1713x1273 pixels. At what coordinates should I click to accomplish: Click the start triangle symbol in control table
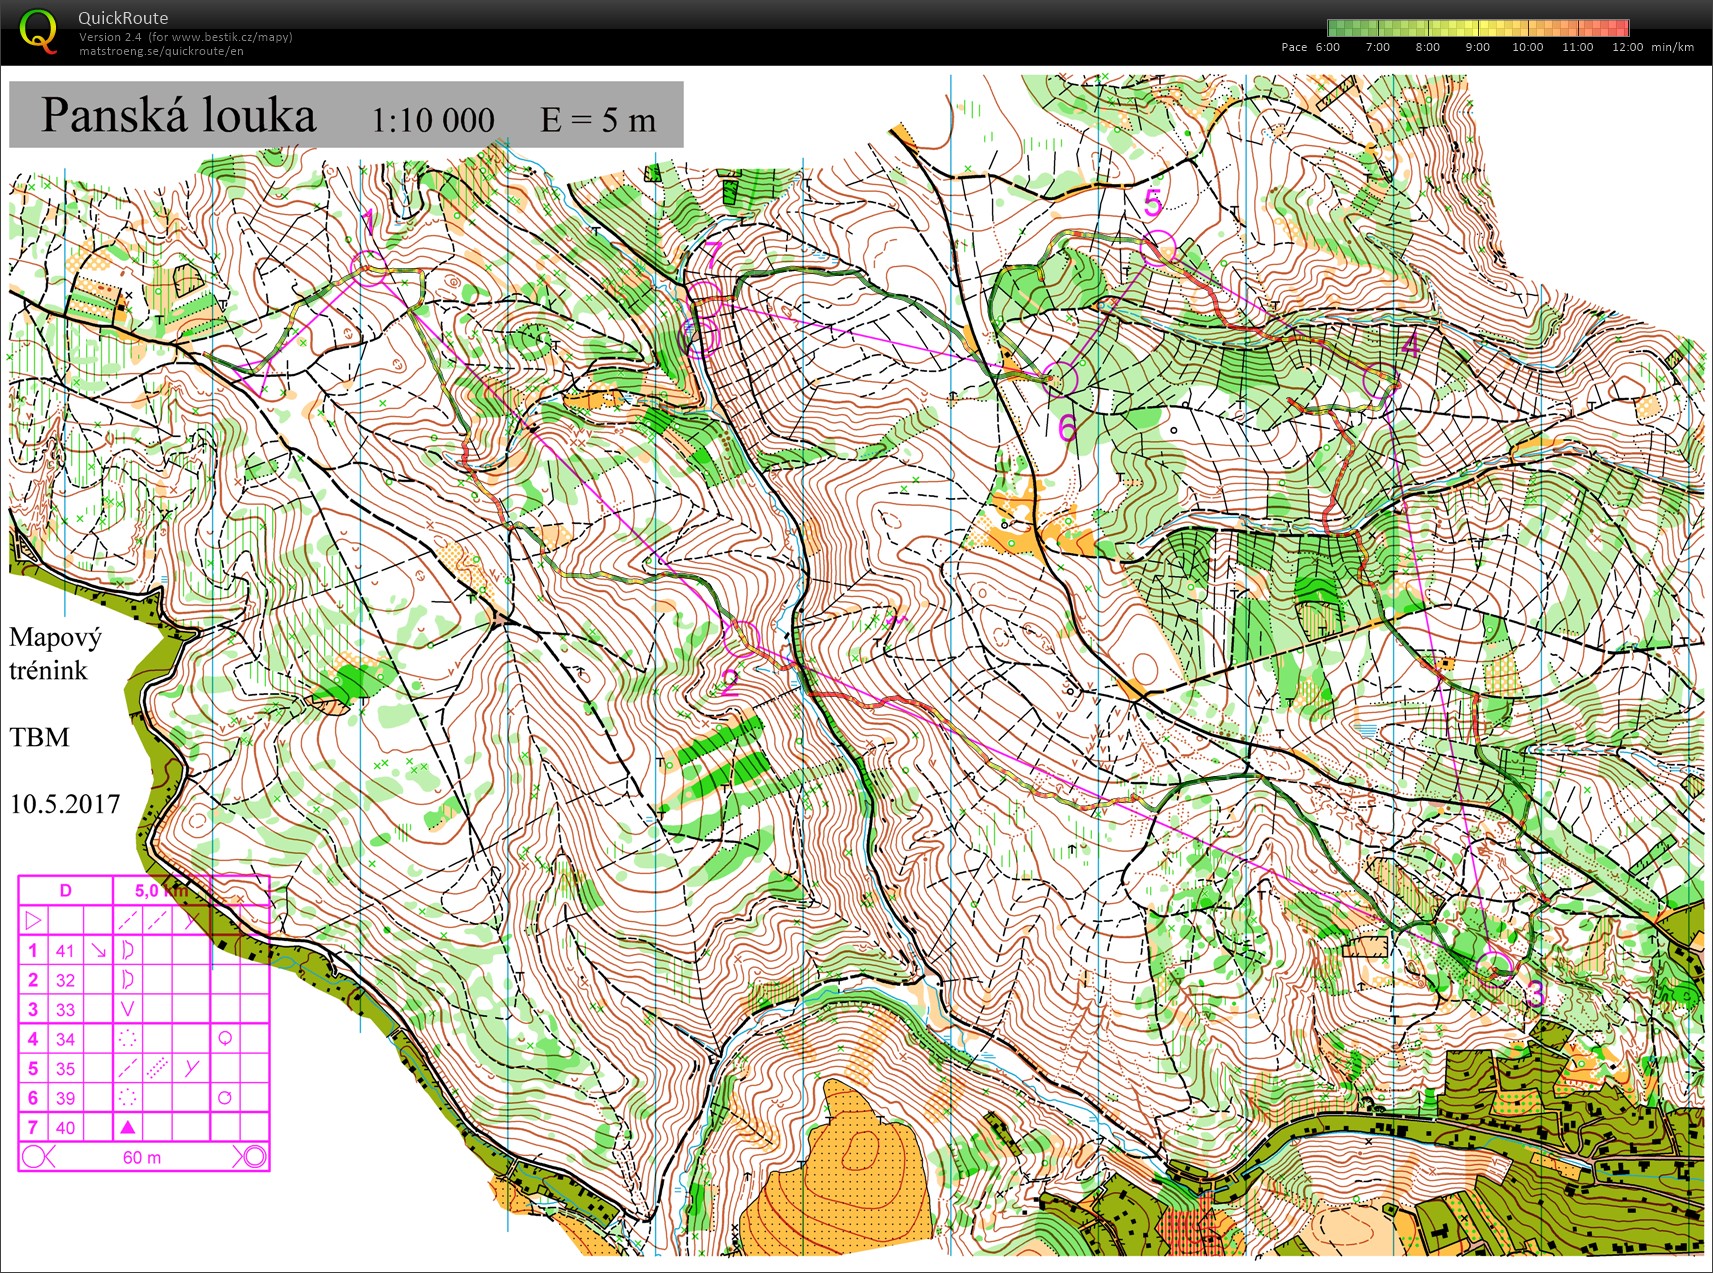click(x=33, y=920)
